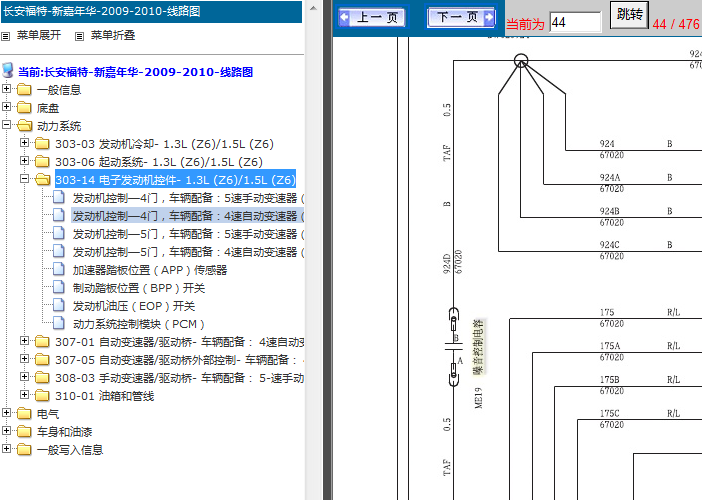The width and height of the screenshot is (702, 500).
Task: Expand the 一般写入信息 folder
Action: [6, 449]
